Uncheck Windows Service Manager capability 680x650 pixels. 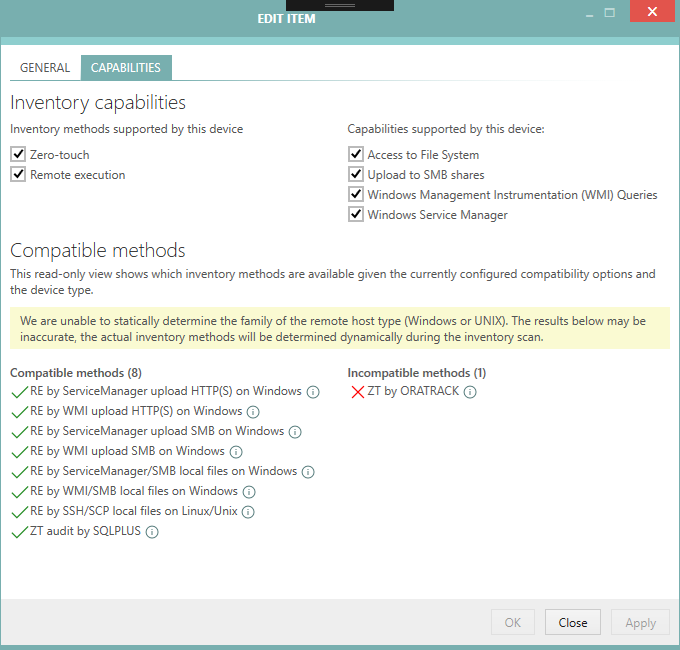coord(355,215)
